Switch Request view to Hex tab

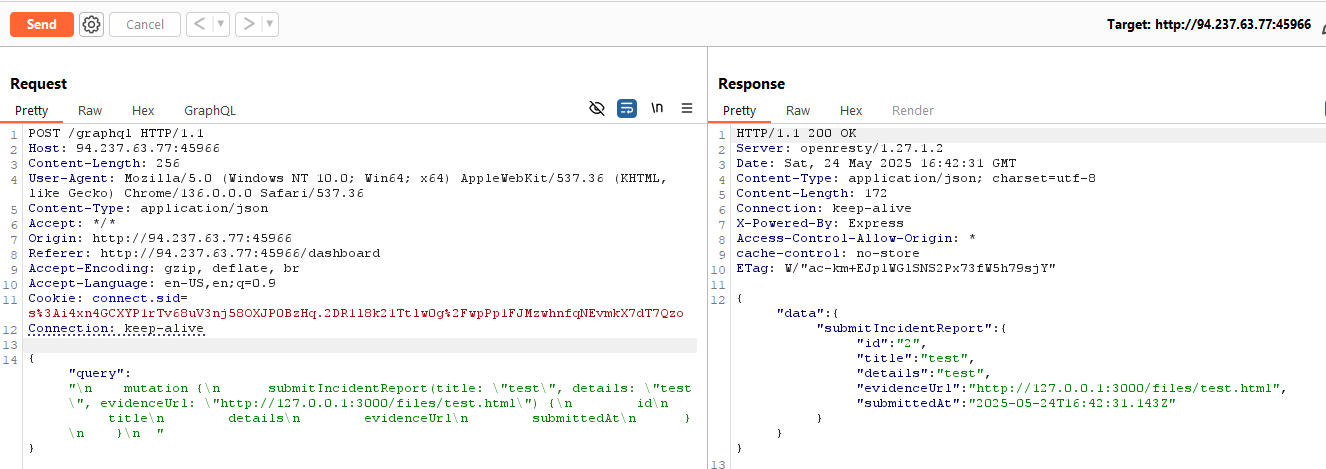tap(143, 111)
